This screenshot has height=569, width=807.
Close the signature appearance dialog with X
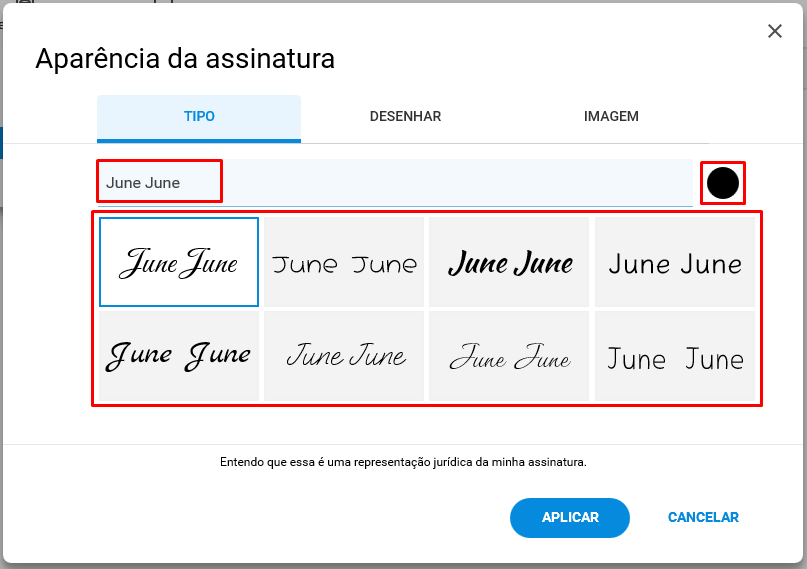[x=775, y=31]
